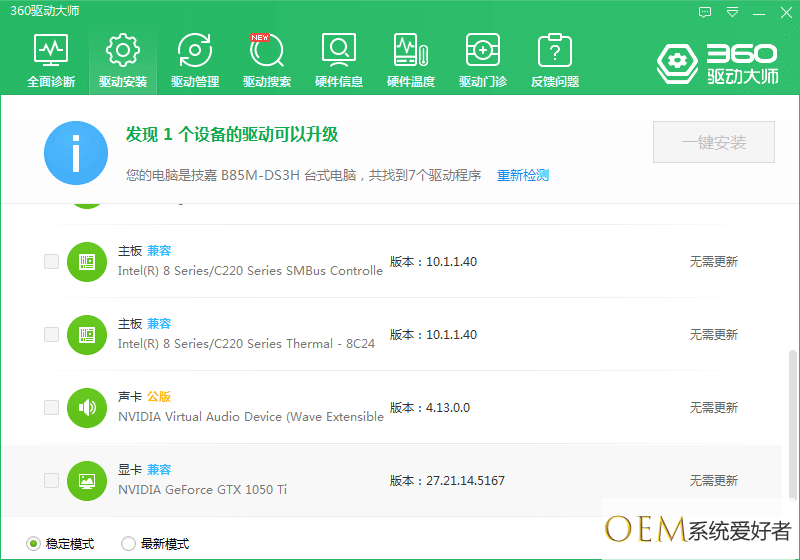Select the 稳定模式 stable mode radio button
Screen dimensions: 800x560
34,544
